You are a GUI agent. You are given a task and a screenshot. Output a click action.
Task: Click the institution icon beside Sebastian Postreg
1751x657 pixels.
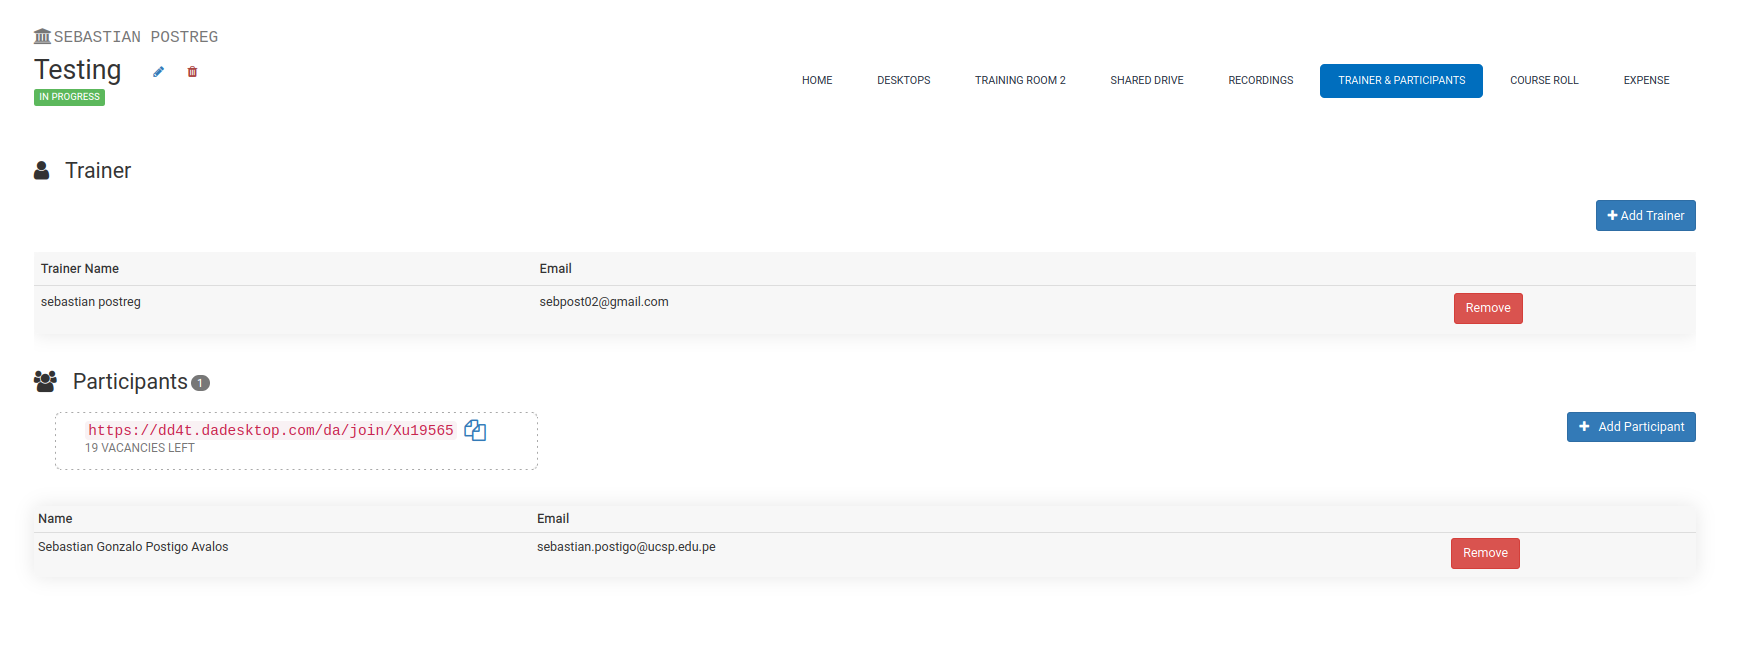click(x=42, y=37)
